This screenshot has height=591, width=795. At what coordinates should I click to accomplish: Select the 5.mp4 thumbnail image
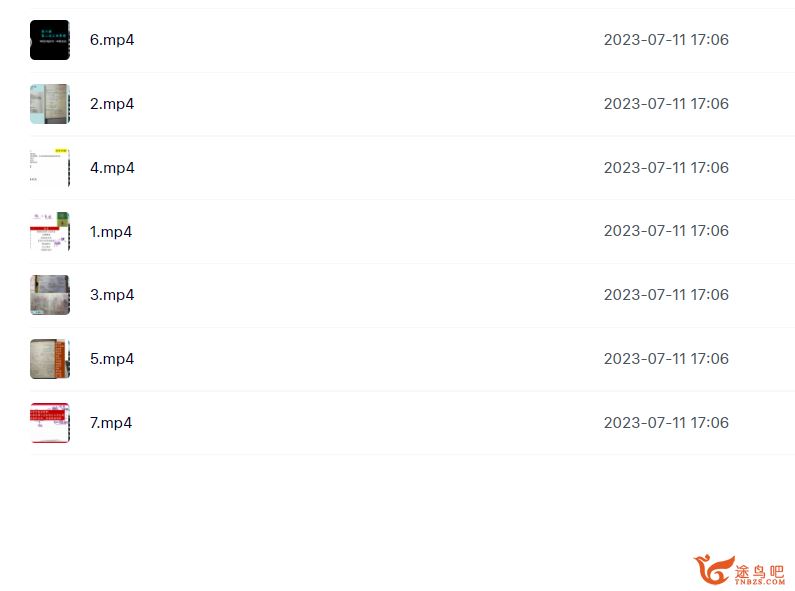[x=50, y=359]
